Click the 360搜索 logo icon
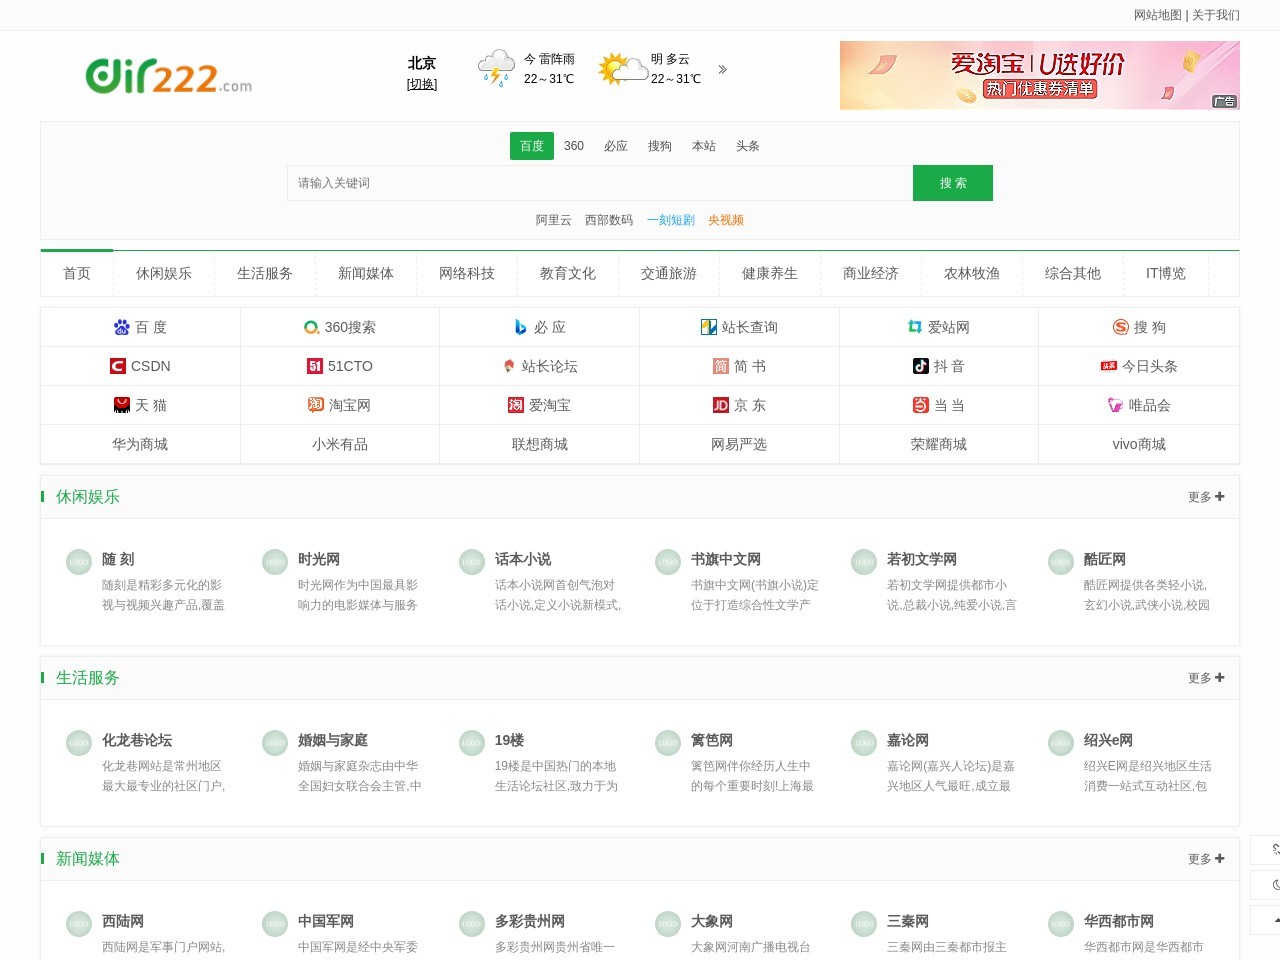 tap(312, 327)
